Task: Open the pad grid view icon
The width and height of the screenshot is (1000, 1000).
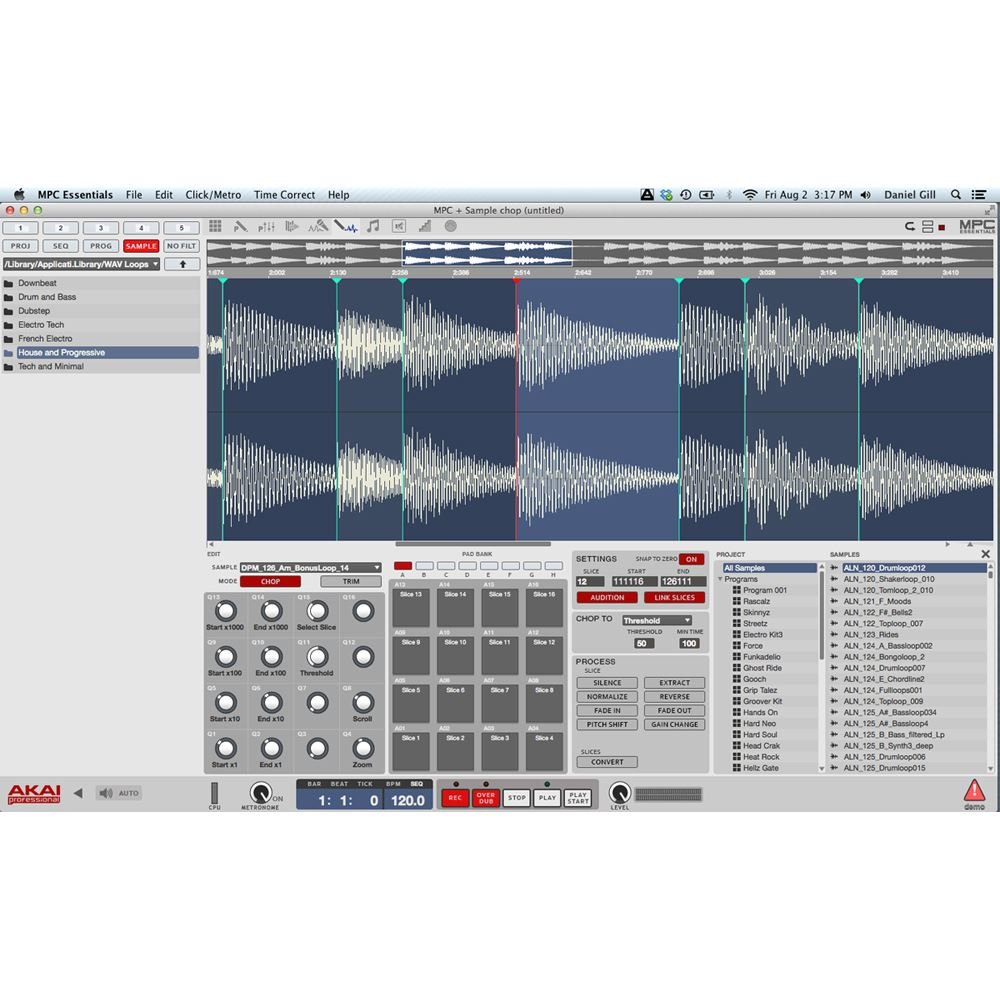Action: [215, 227]
